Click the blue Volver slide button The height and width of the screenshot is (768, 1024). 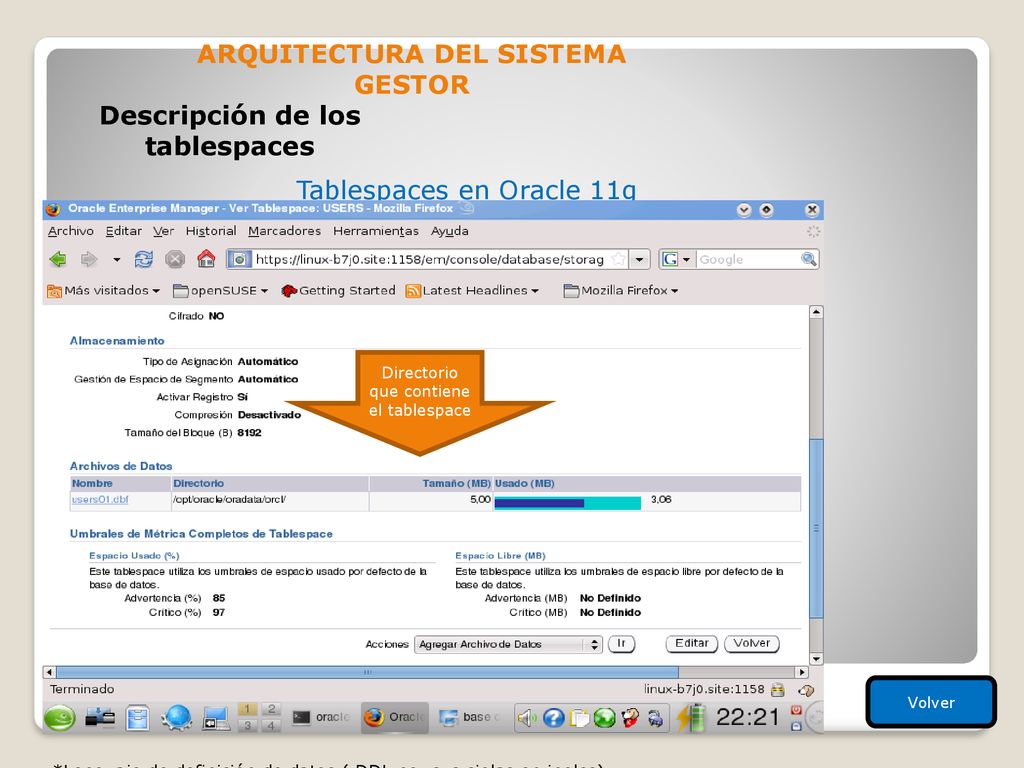coord(931,702)
